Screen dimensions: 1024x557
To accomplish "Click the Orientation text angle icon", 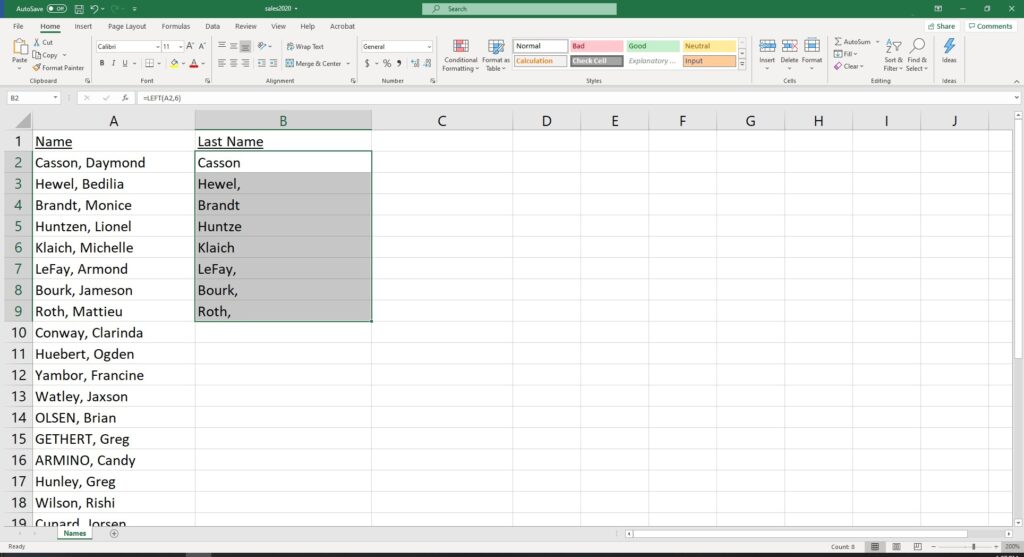I will (x=262, y=46).
